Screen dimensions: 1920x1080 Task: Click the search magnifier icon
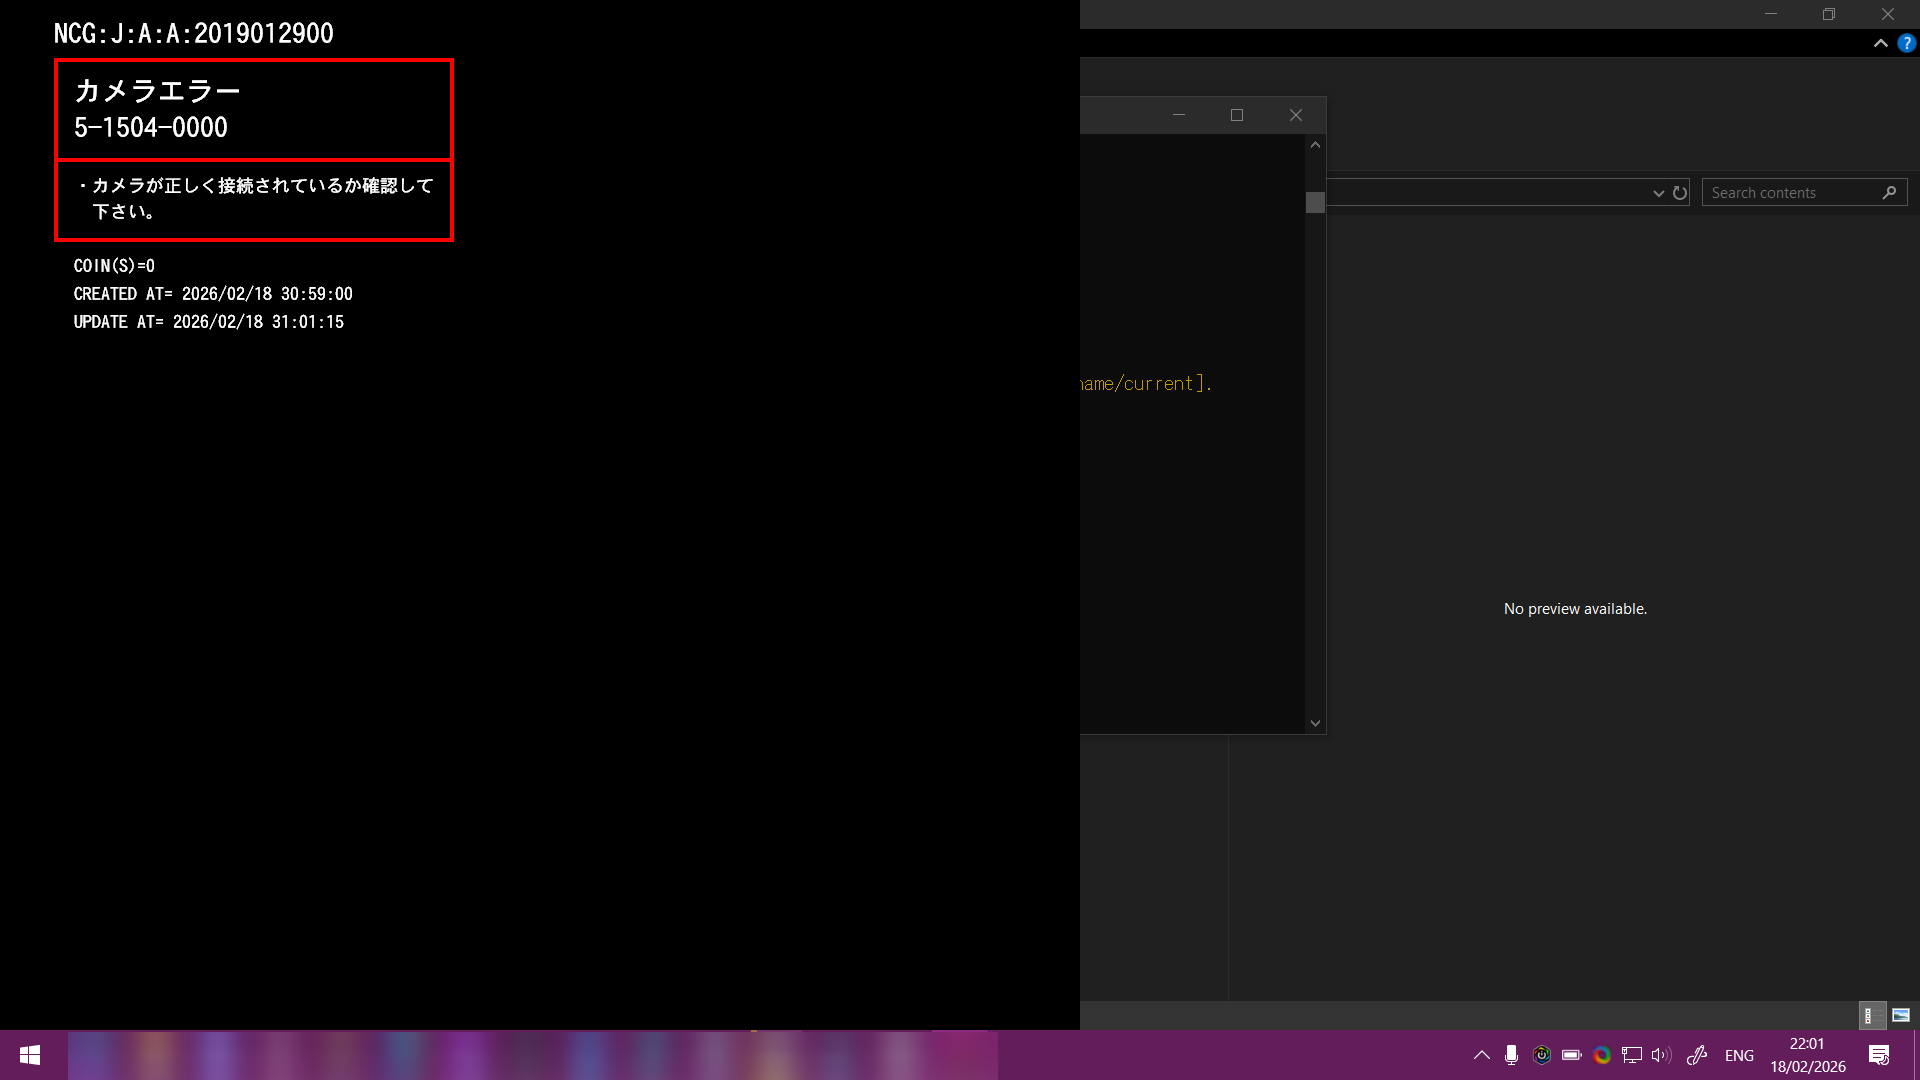tap(1889, 193)
